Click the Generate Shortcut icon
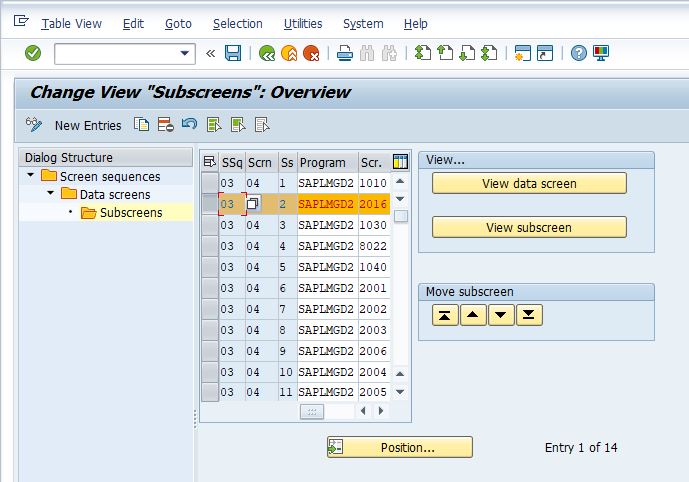 [545, 53]
